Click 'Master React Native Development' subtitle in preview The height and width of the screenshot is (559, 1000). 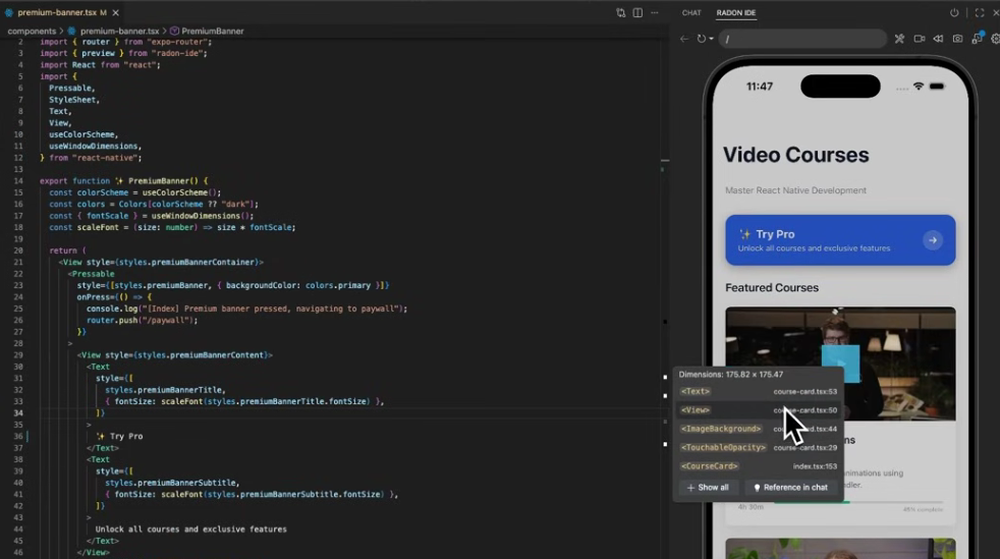(x=796, y=190)
